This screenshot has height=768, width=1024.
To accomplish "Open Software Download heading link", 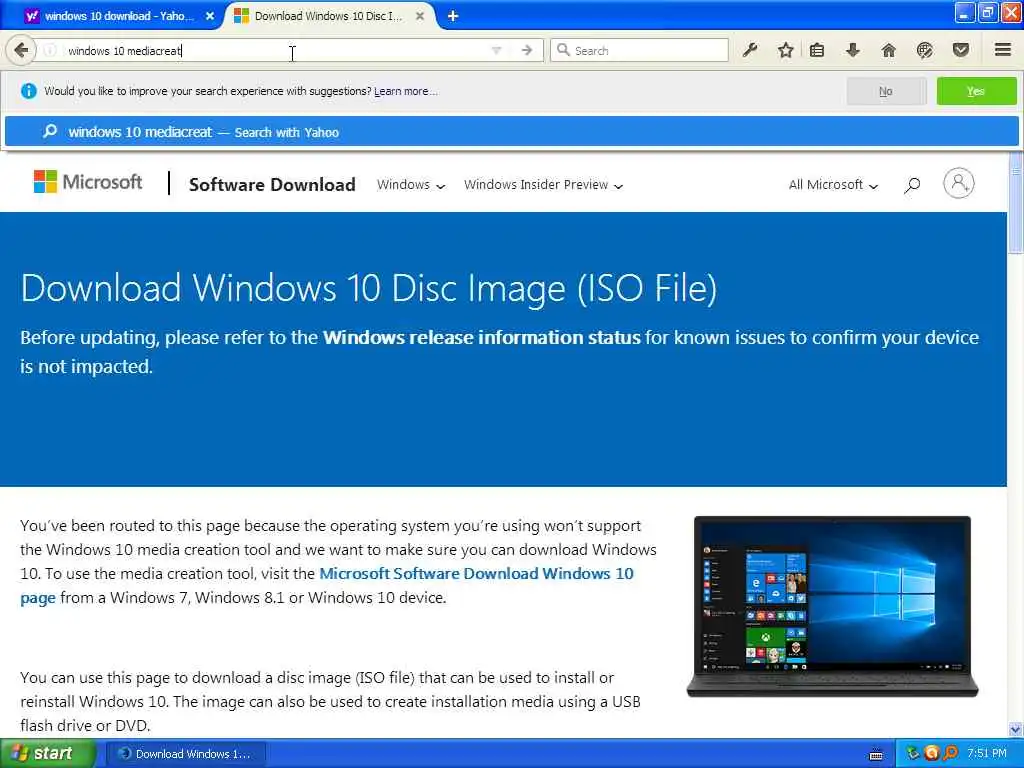I will tap(272, 185).
